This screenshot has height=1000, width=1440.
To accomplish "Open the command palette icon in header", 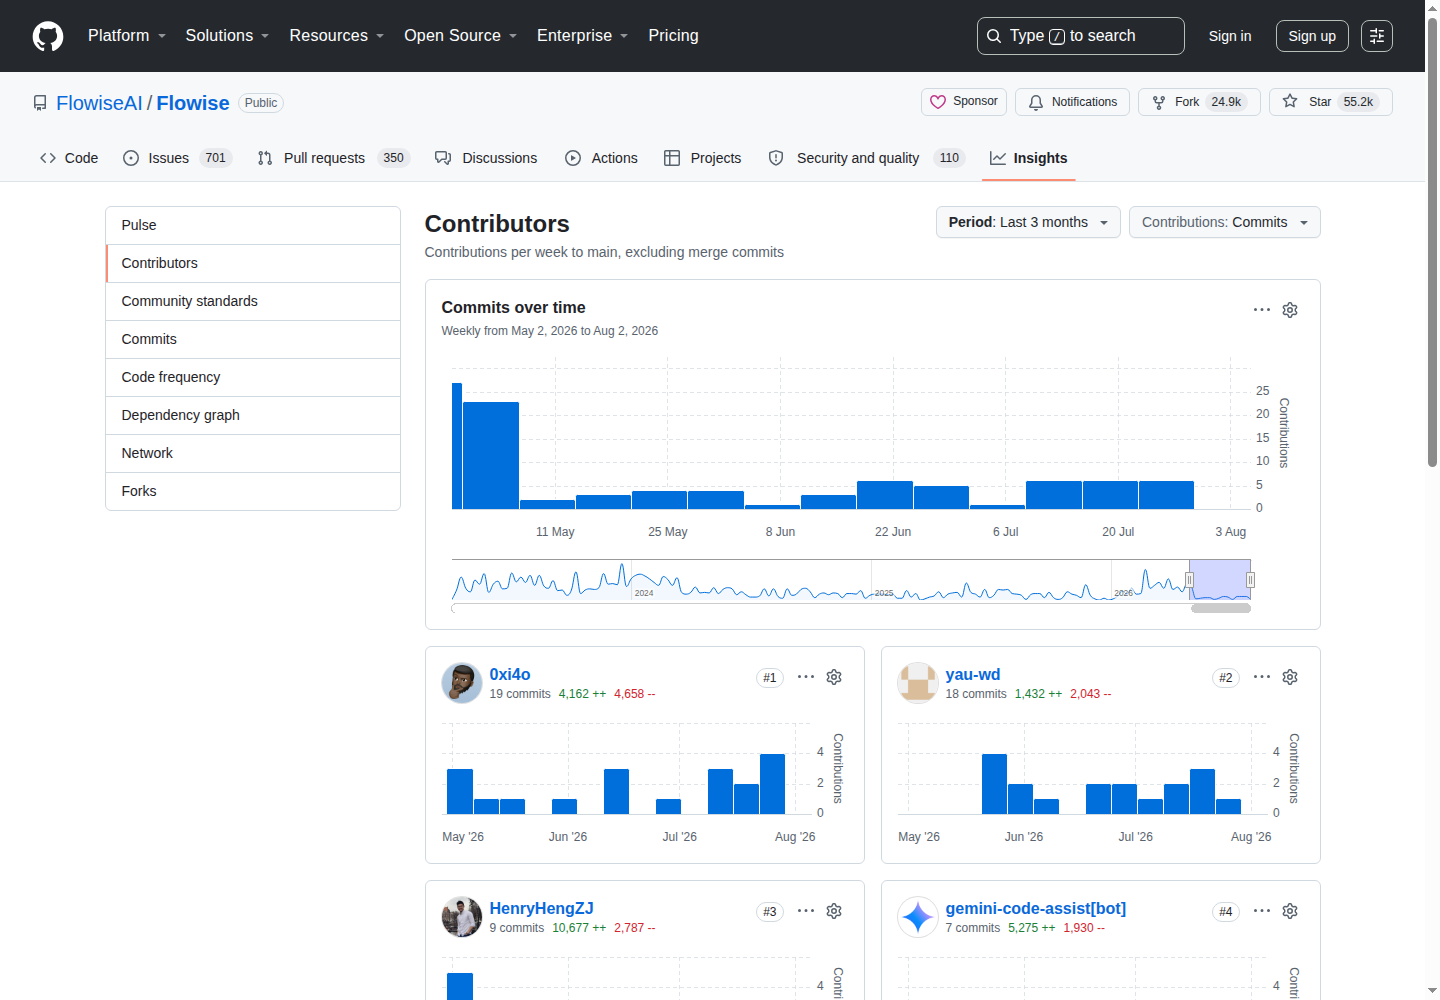I will (1377, 36).
